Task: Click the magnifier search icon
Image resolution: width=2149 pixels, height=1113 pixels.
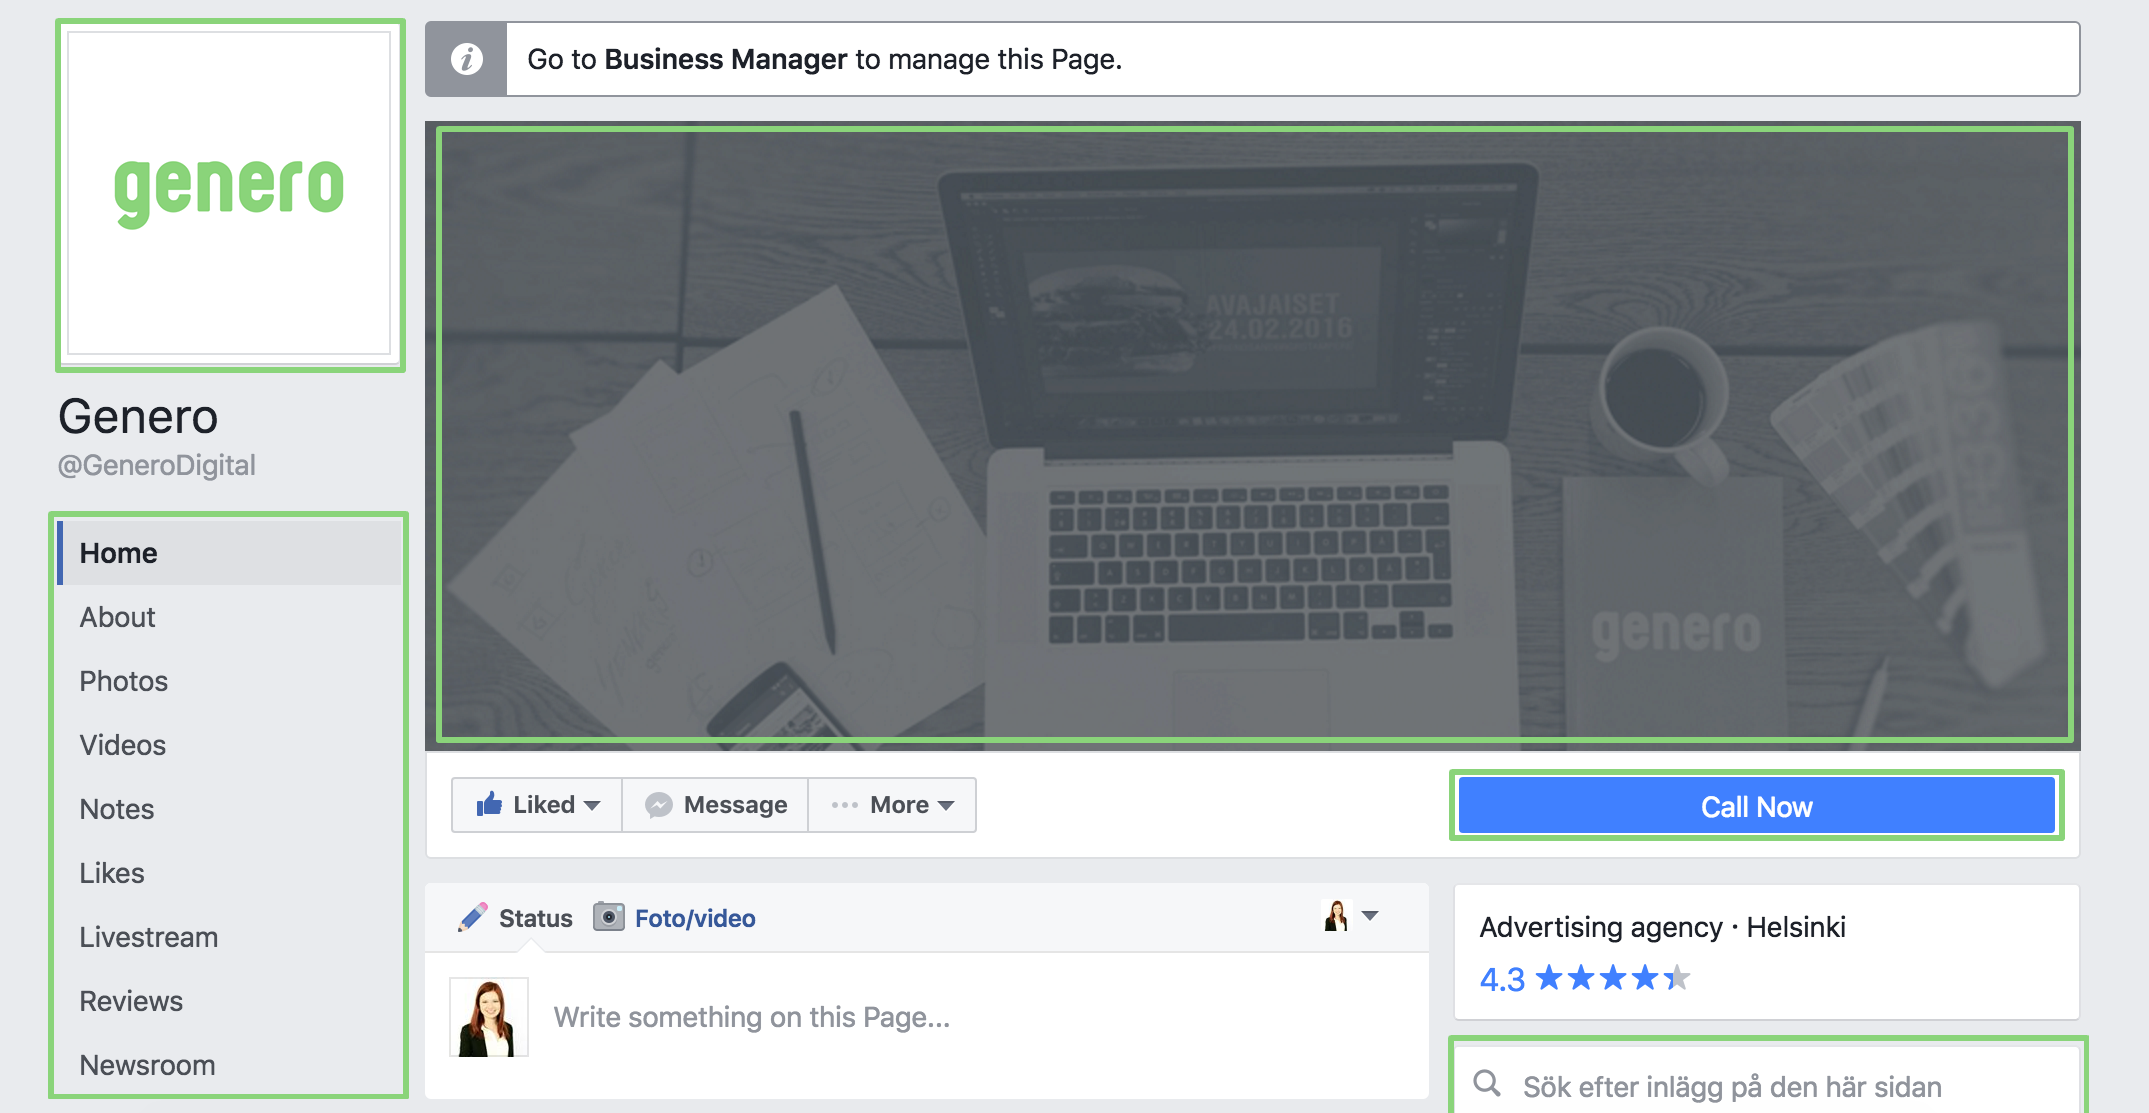Action: coord(1487,1084)
